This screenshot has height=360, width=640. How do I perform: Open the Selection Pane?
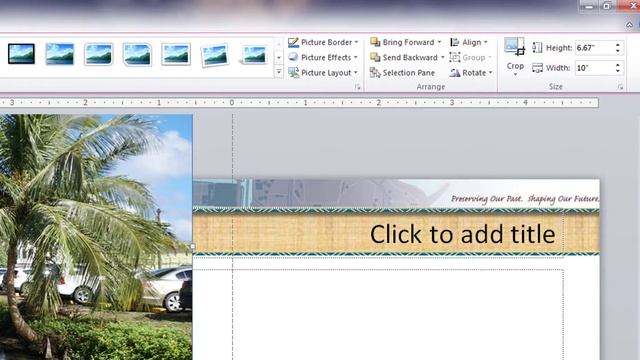tap(402, 73)
